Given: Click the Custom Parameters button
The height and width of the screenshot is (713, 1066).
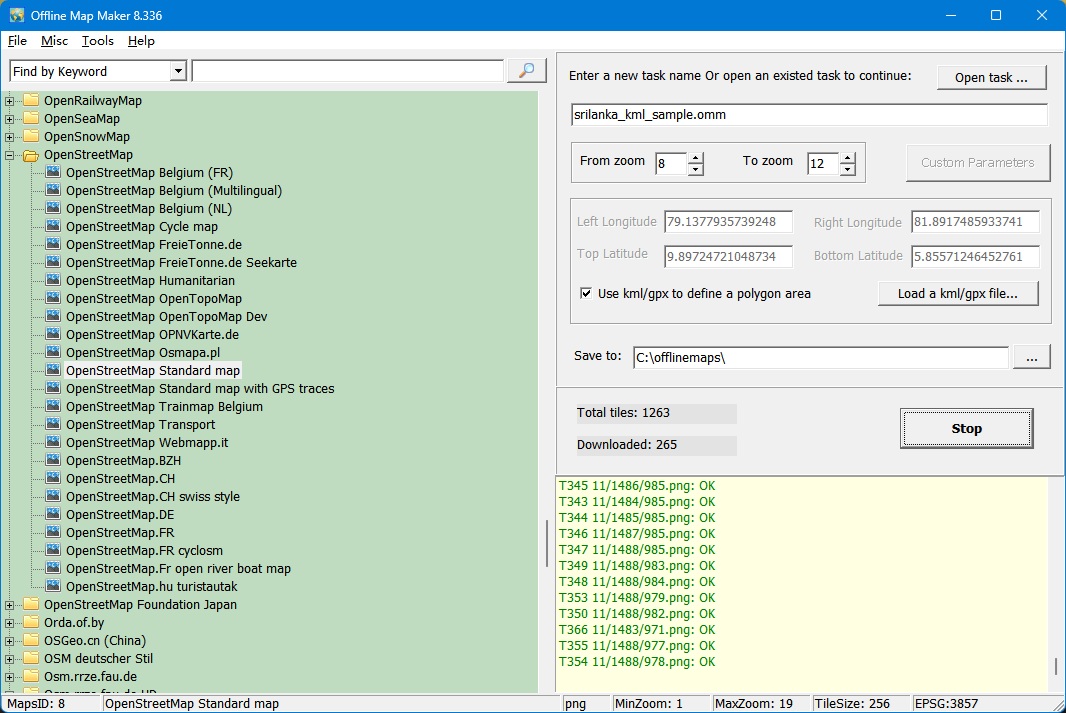Looking at the screenshot, I should tap(978, 162).
